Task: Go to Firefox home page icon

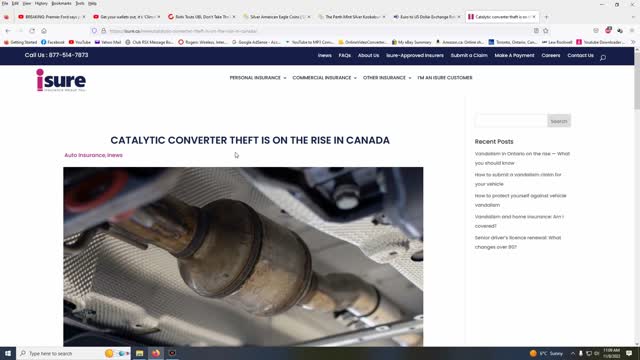Action: tap(44, 31)
